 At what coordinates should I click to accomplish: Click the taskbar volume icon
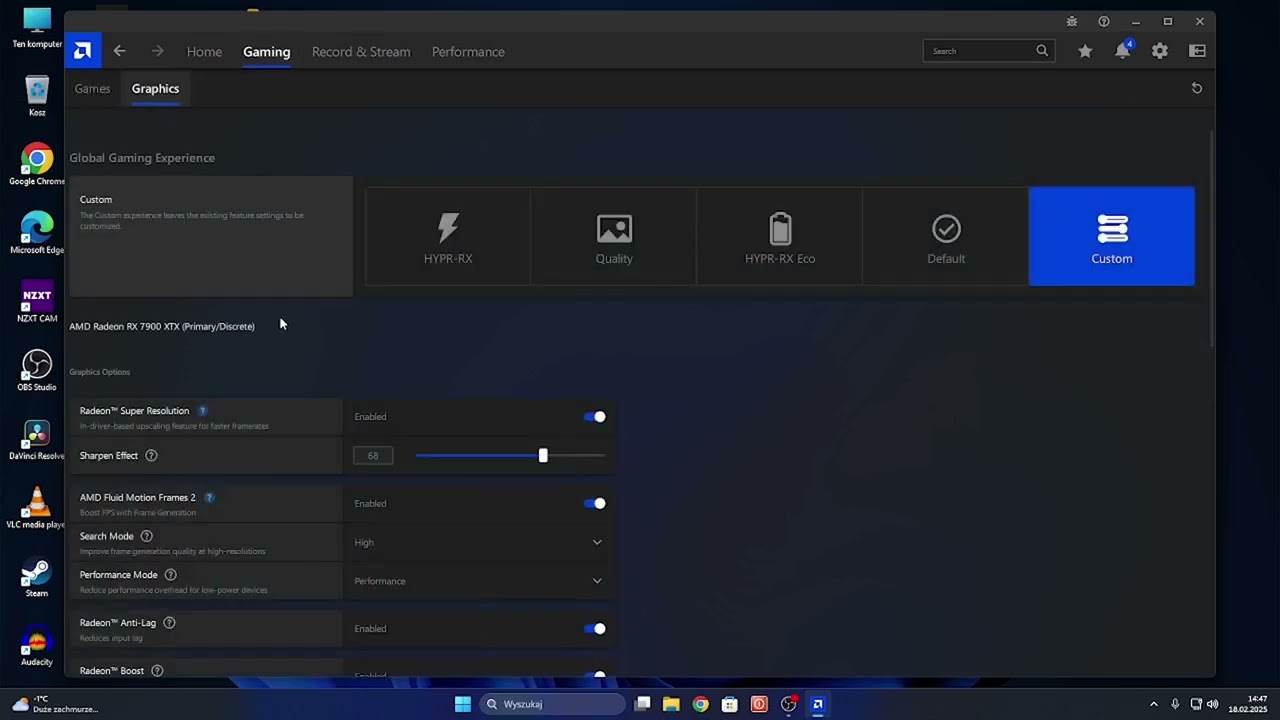(1213, 704)
